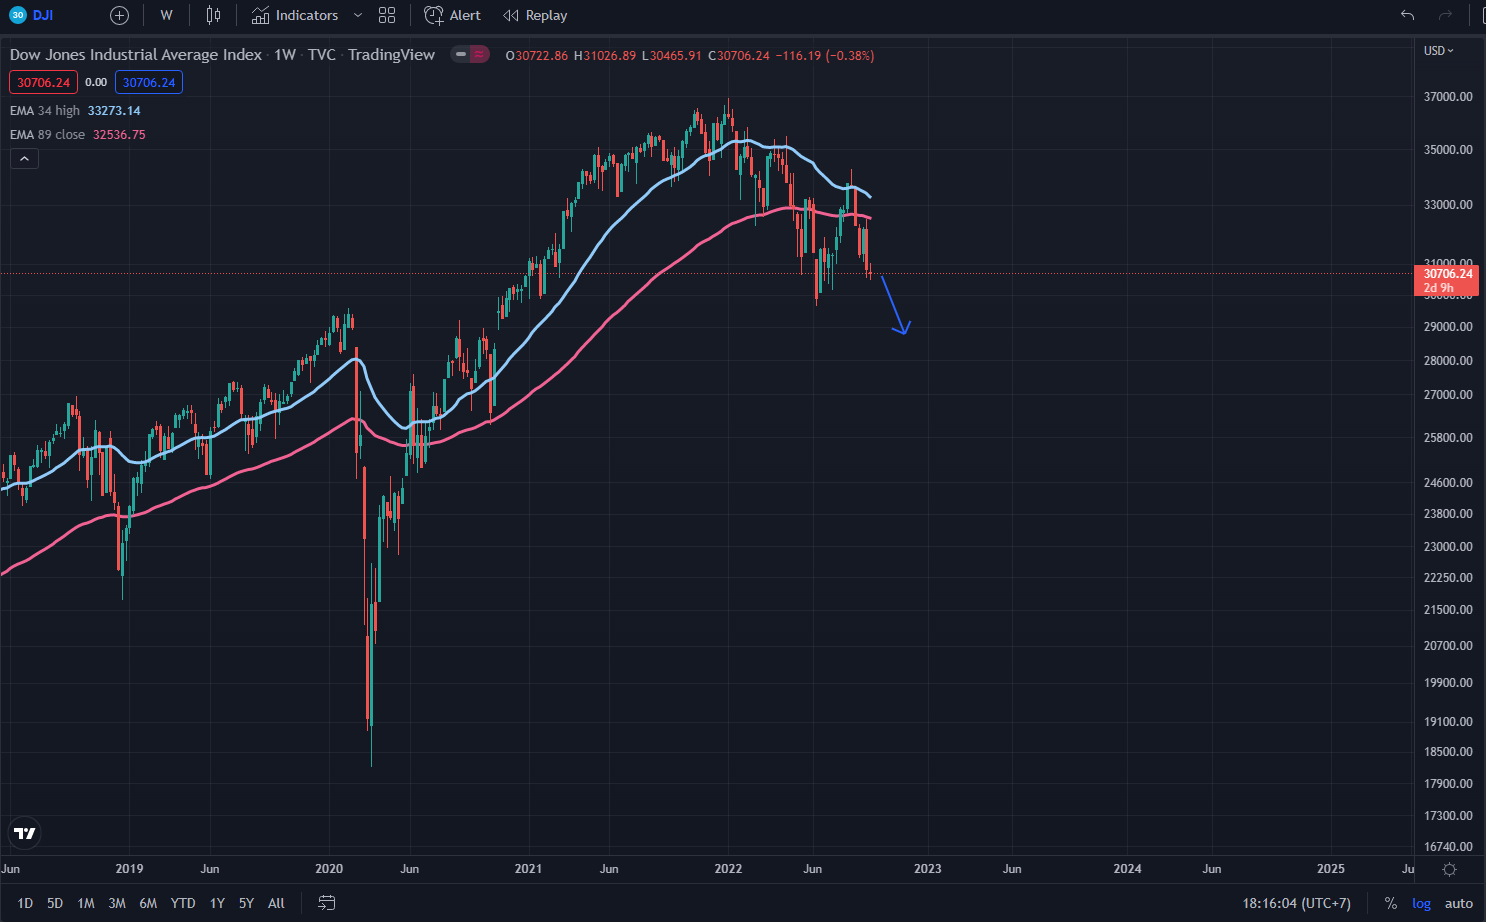Click the 37000.00 price scale label
The image size is (1486, 922).
point(1448,97)
